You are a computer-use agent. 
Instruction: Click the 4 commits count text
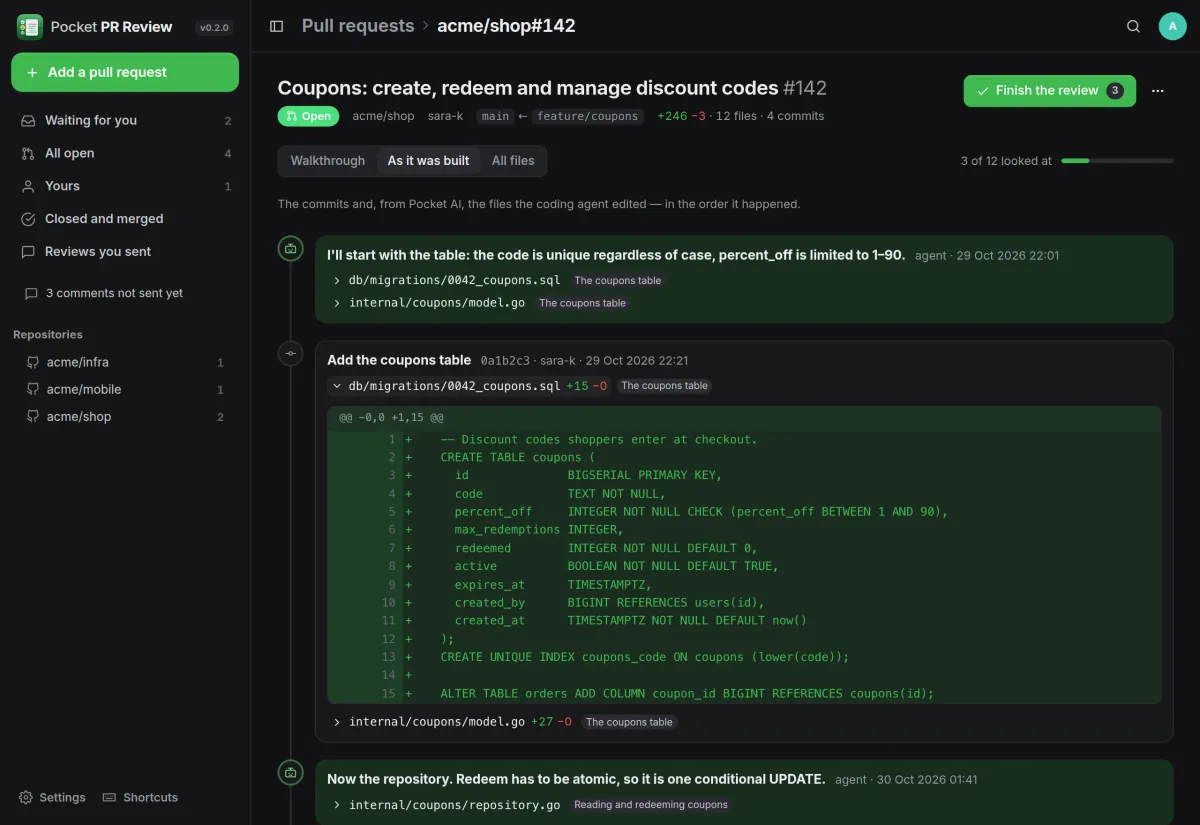795,116
